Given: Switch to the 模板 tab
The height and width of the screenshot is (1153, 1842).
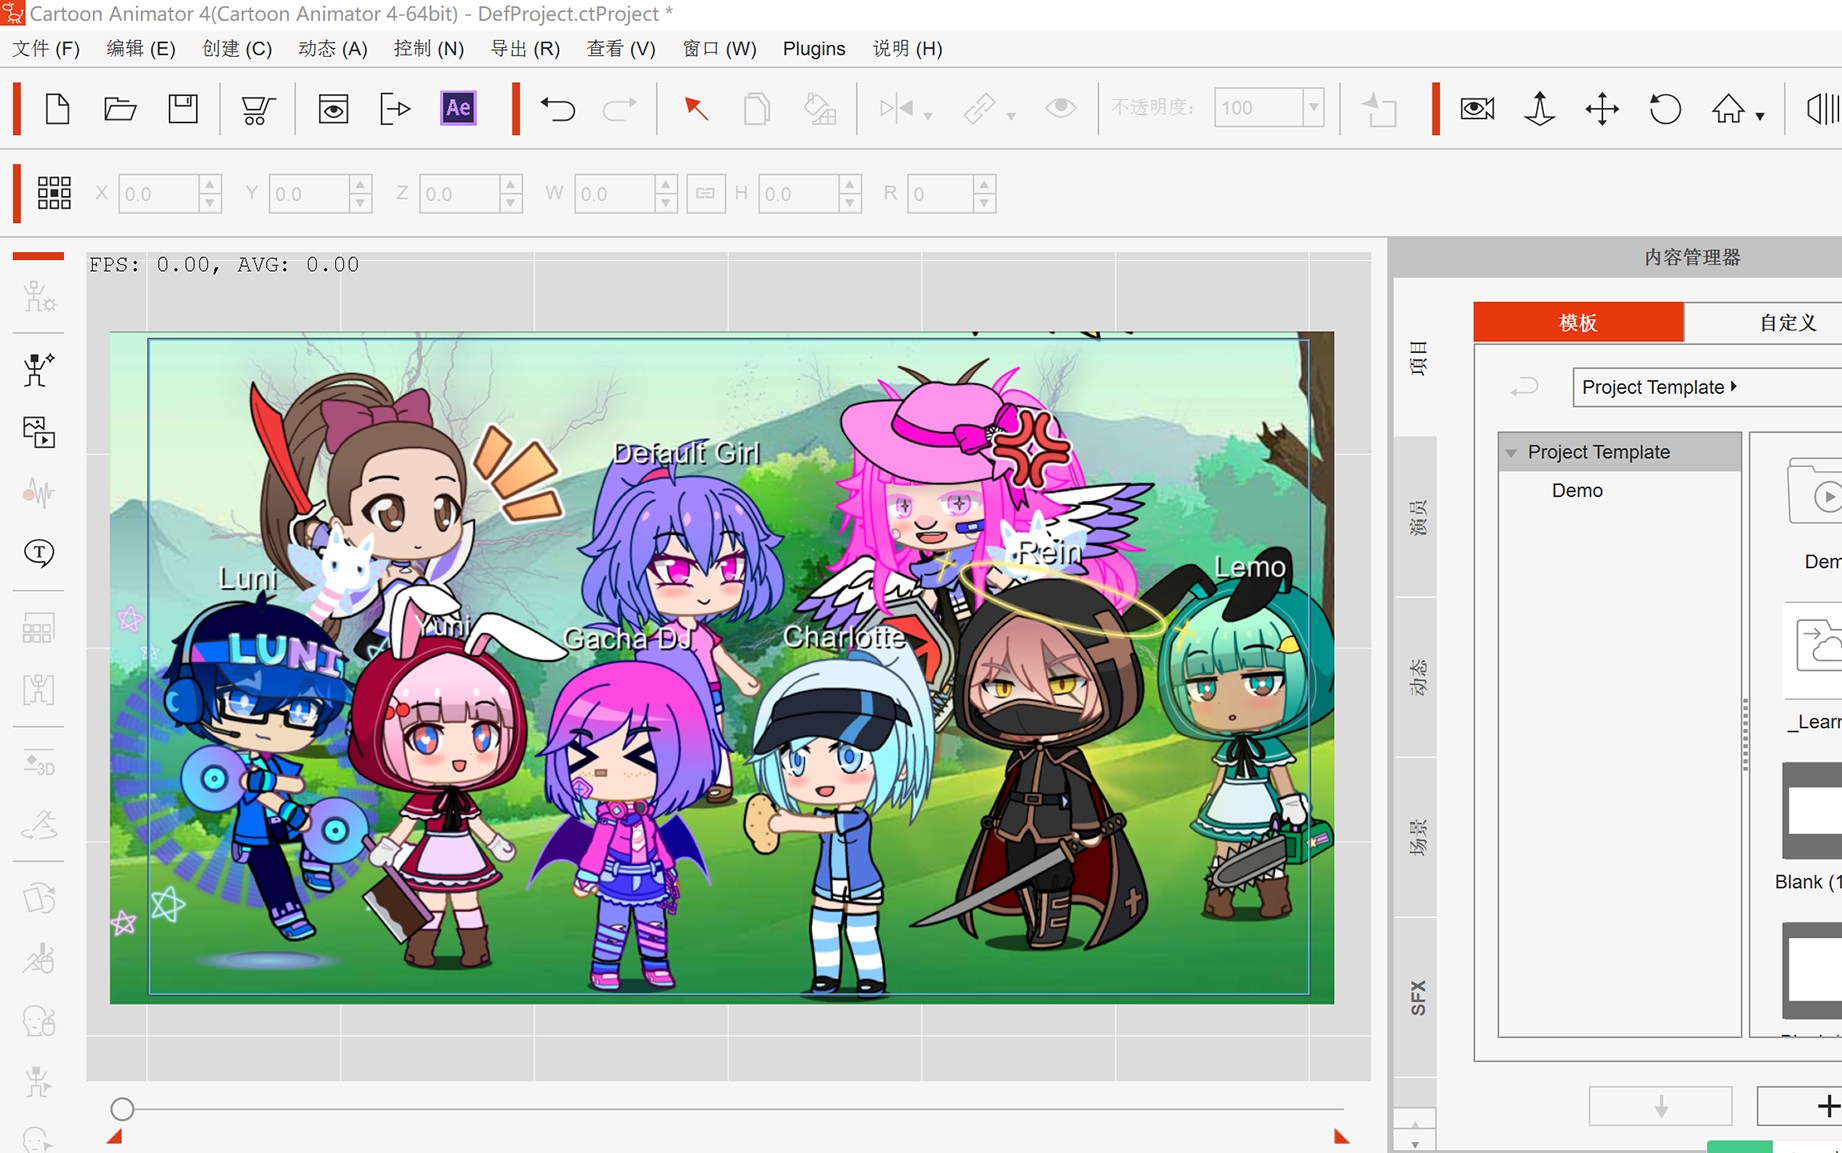Looking at the screenshot, I should pos(1579,322).
